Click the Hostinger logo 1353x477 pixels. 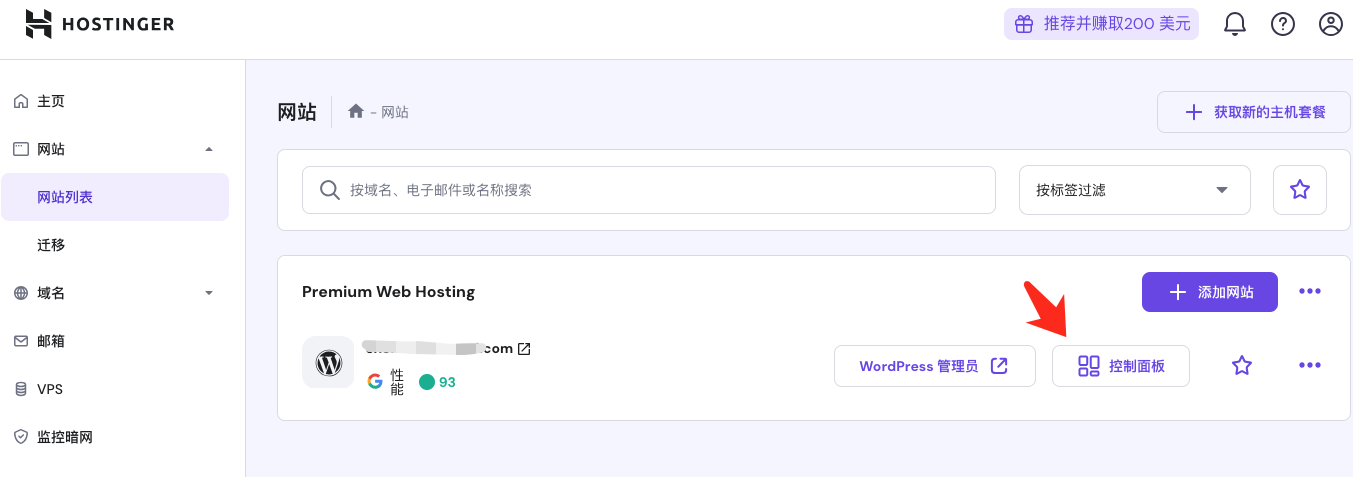pos(100,24)
